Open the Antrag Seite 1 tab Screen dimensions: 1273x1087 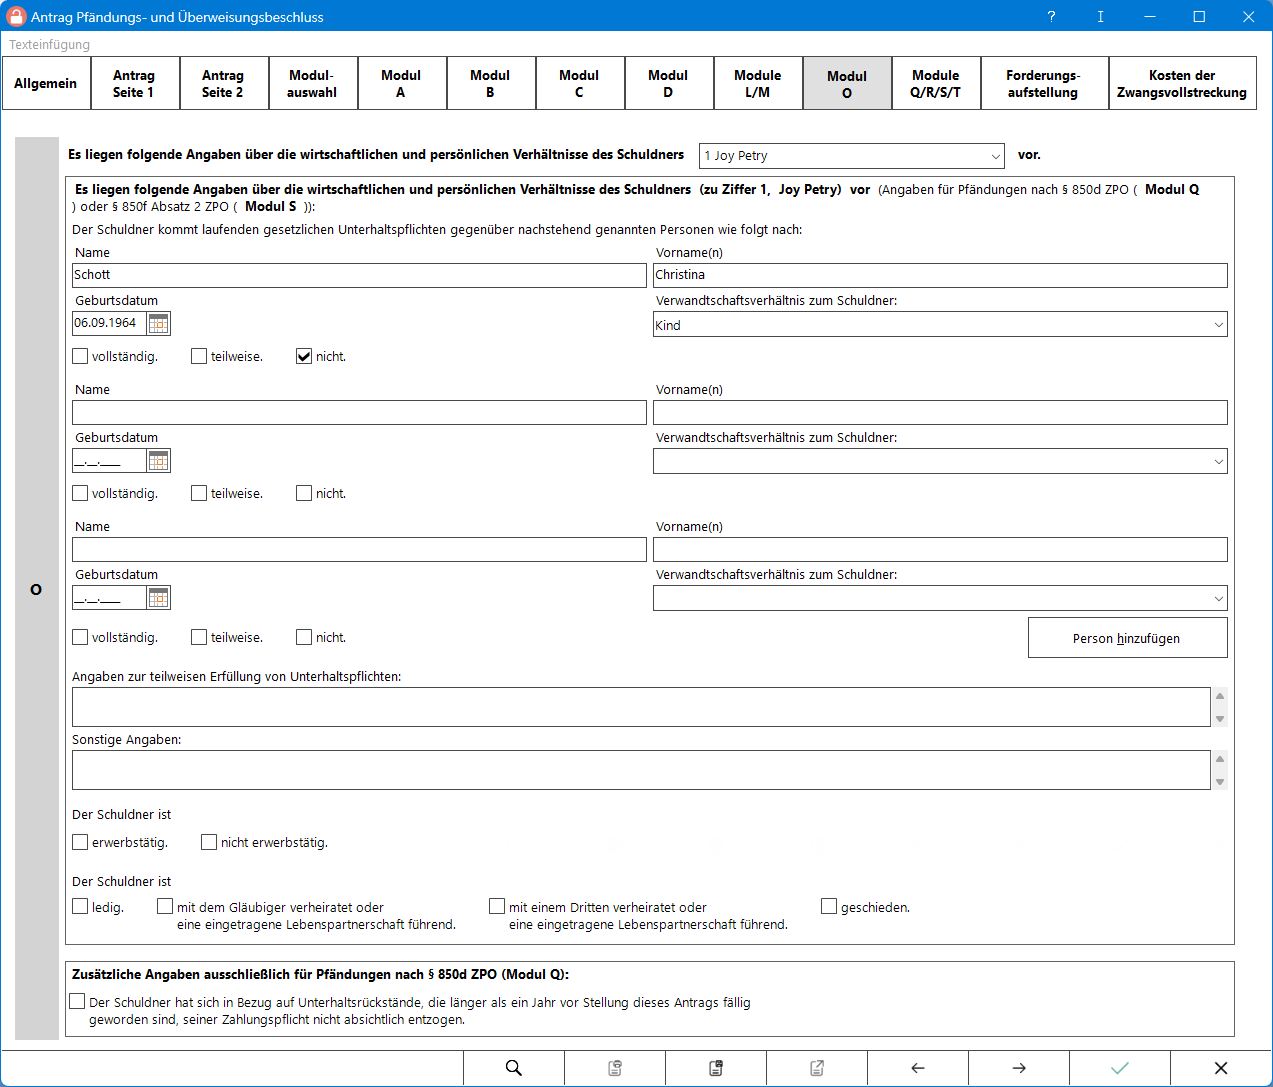coord(134,83)
